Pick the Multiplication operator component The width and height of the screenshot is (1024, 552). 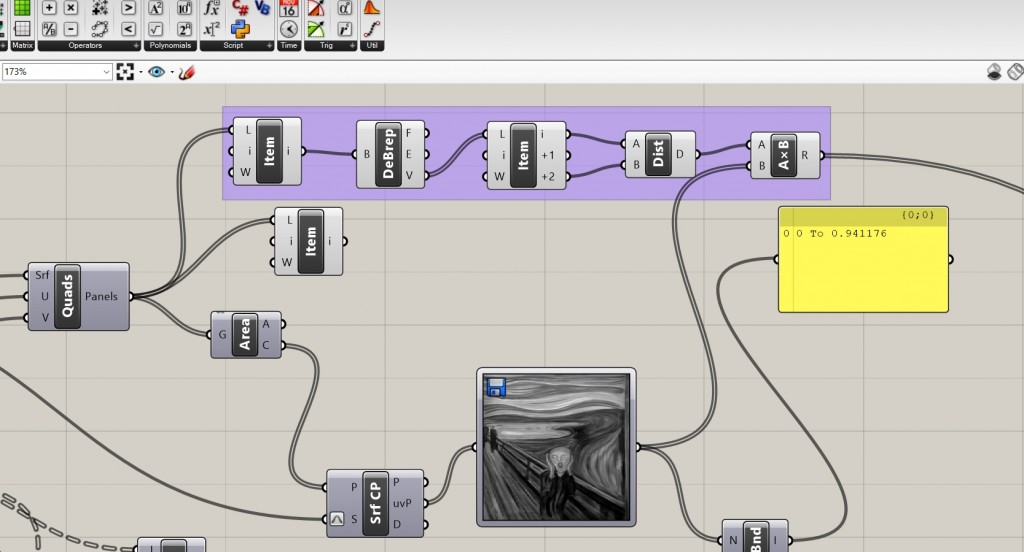point(71,7)
